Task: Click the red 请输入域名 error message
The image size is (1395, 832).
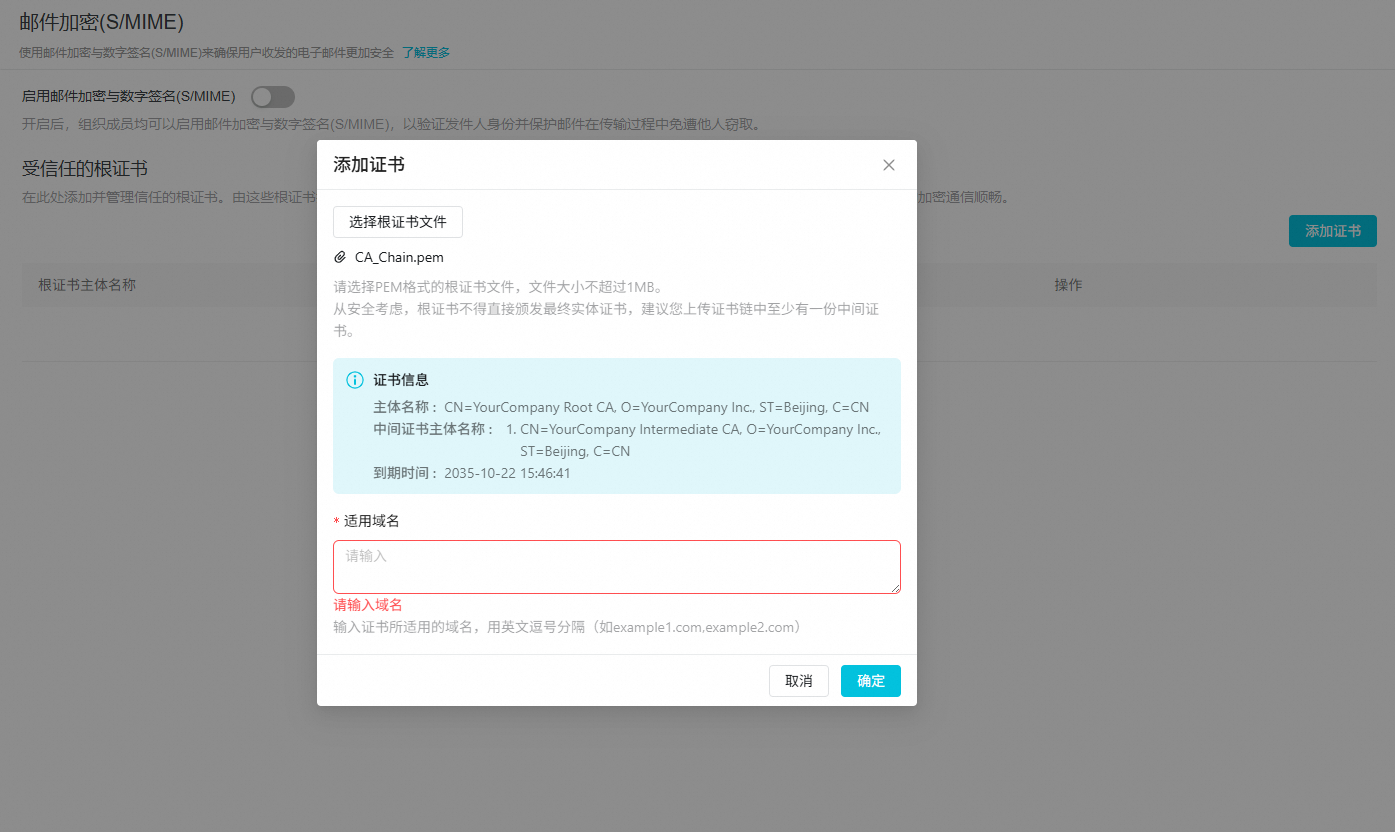Action: pyautogui.click(x=368, y=605)
